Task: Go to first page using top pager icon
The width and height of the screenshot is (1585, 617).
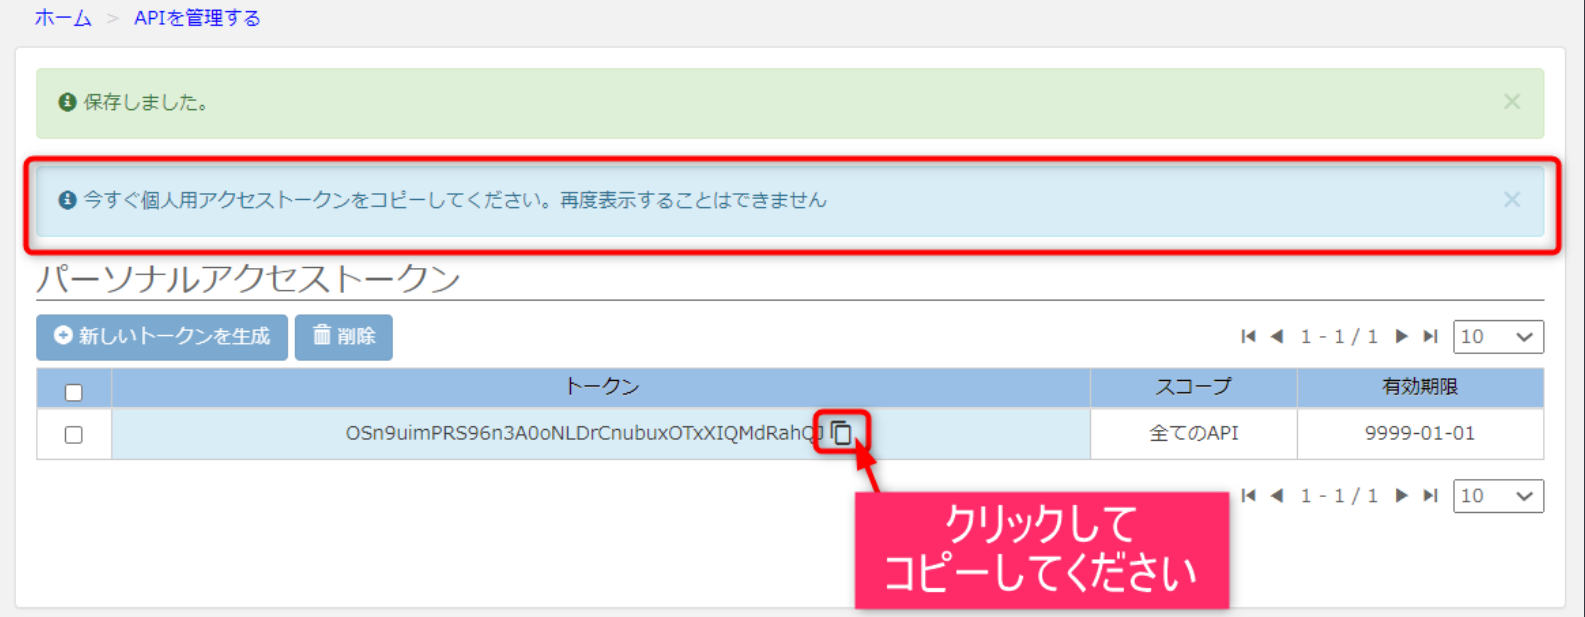Action: (x=1248, y=337)
